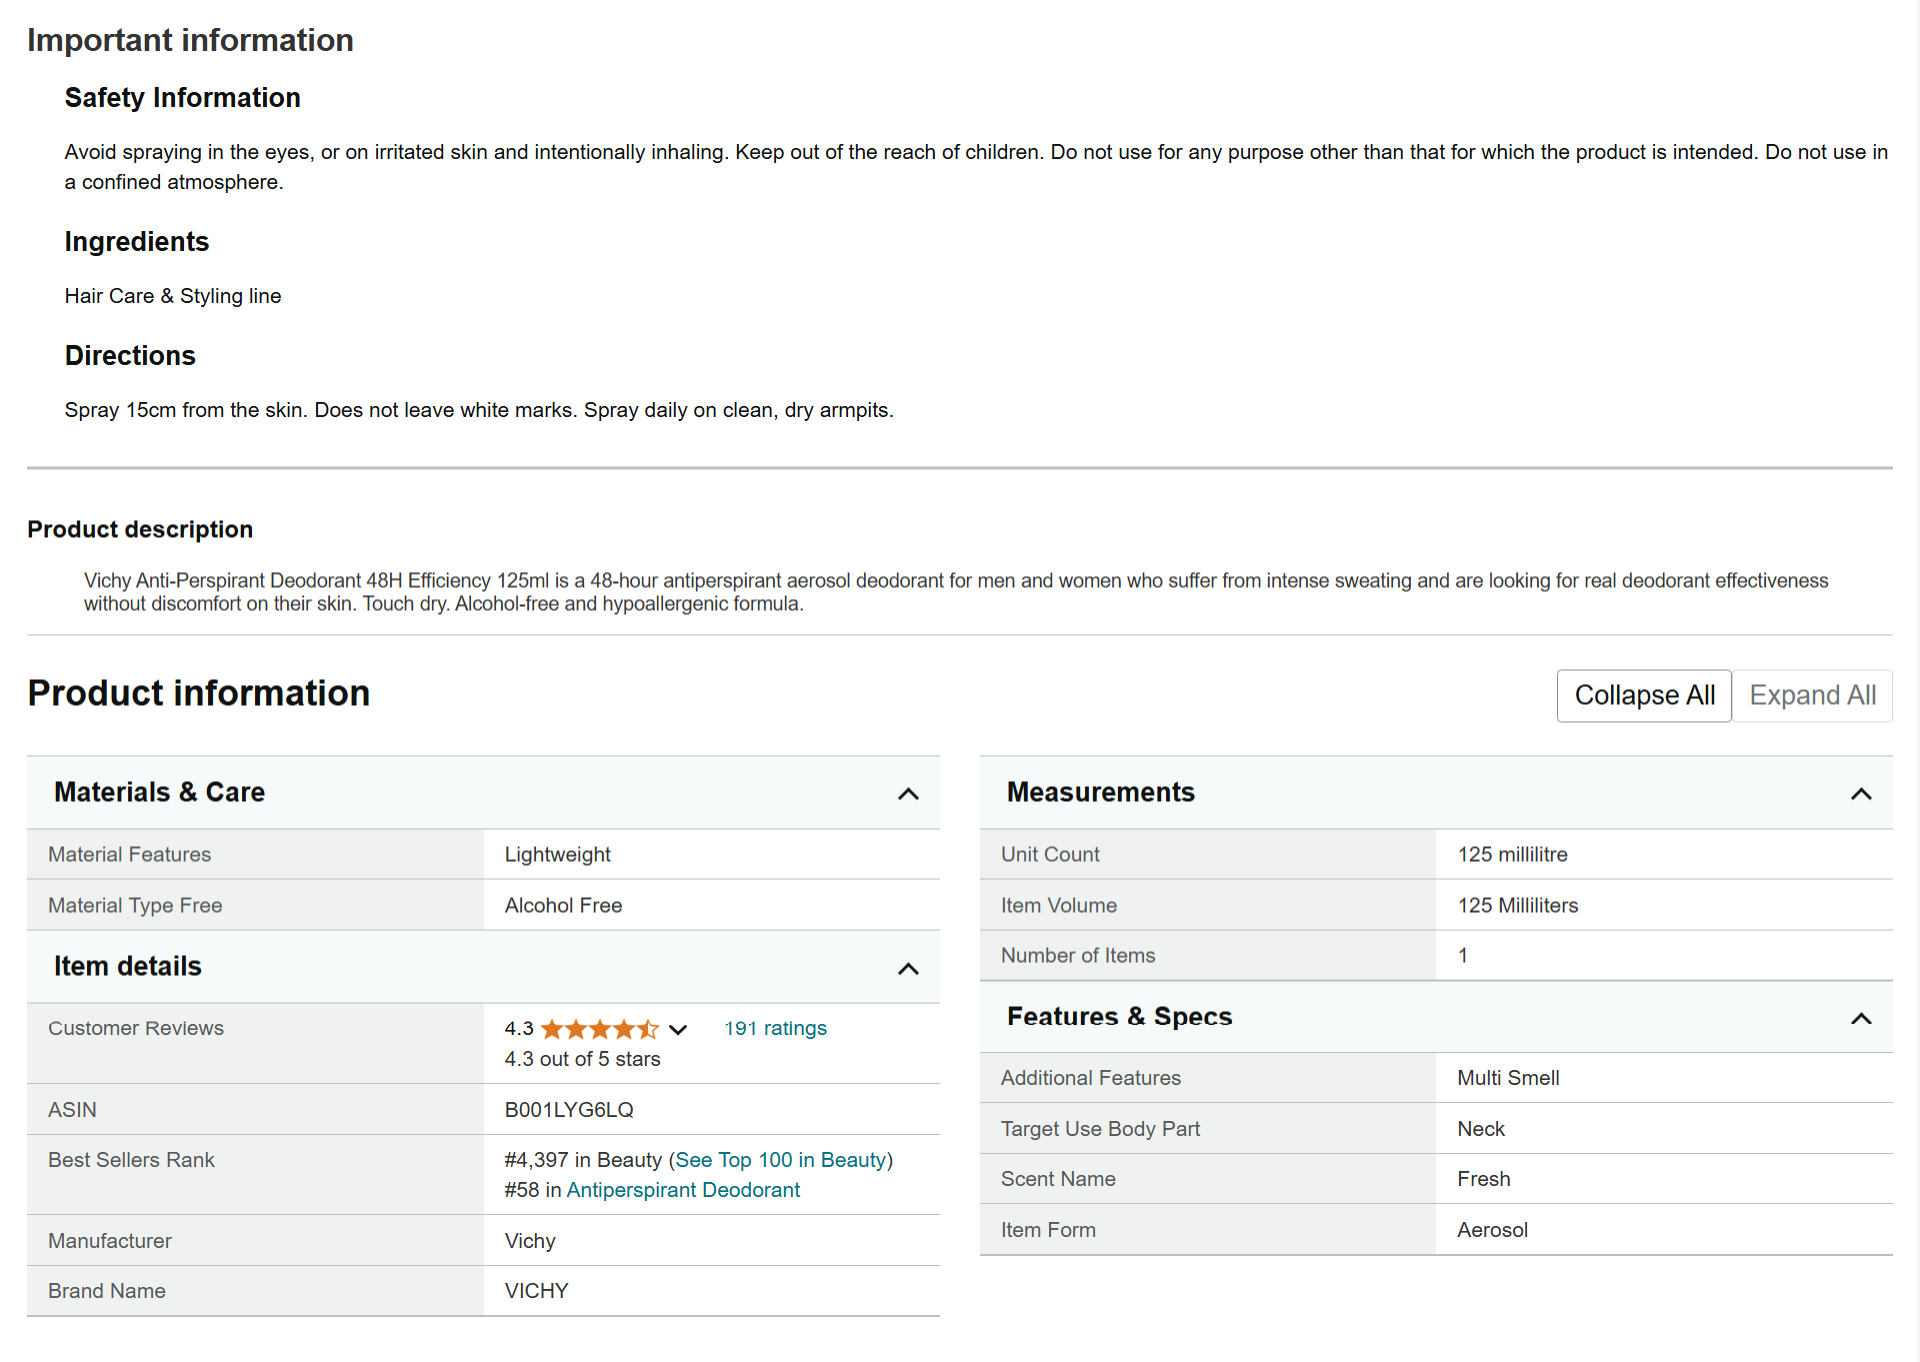The height and width of the screenshot is (1362, 1920).
Task: Collapse the Materials & Care section chevron
Action: click(908, 794)
